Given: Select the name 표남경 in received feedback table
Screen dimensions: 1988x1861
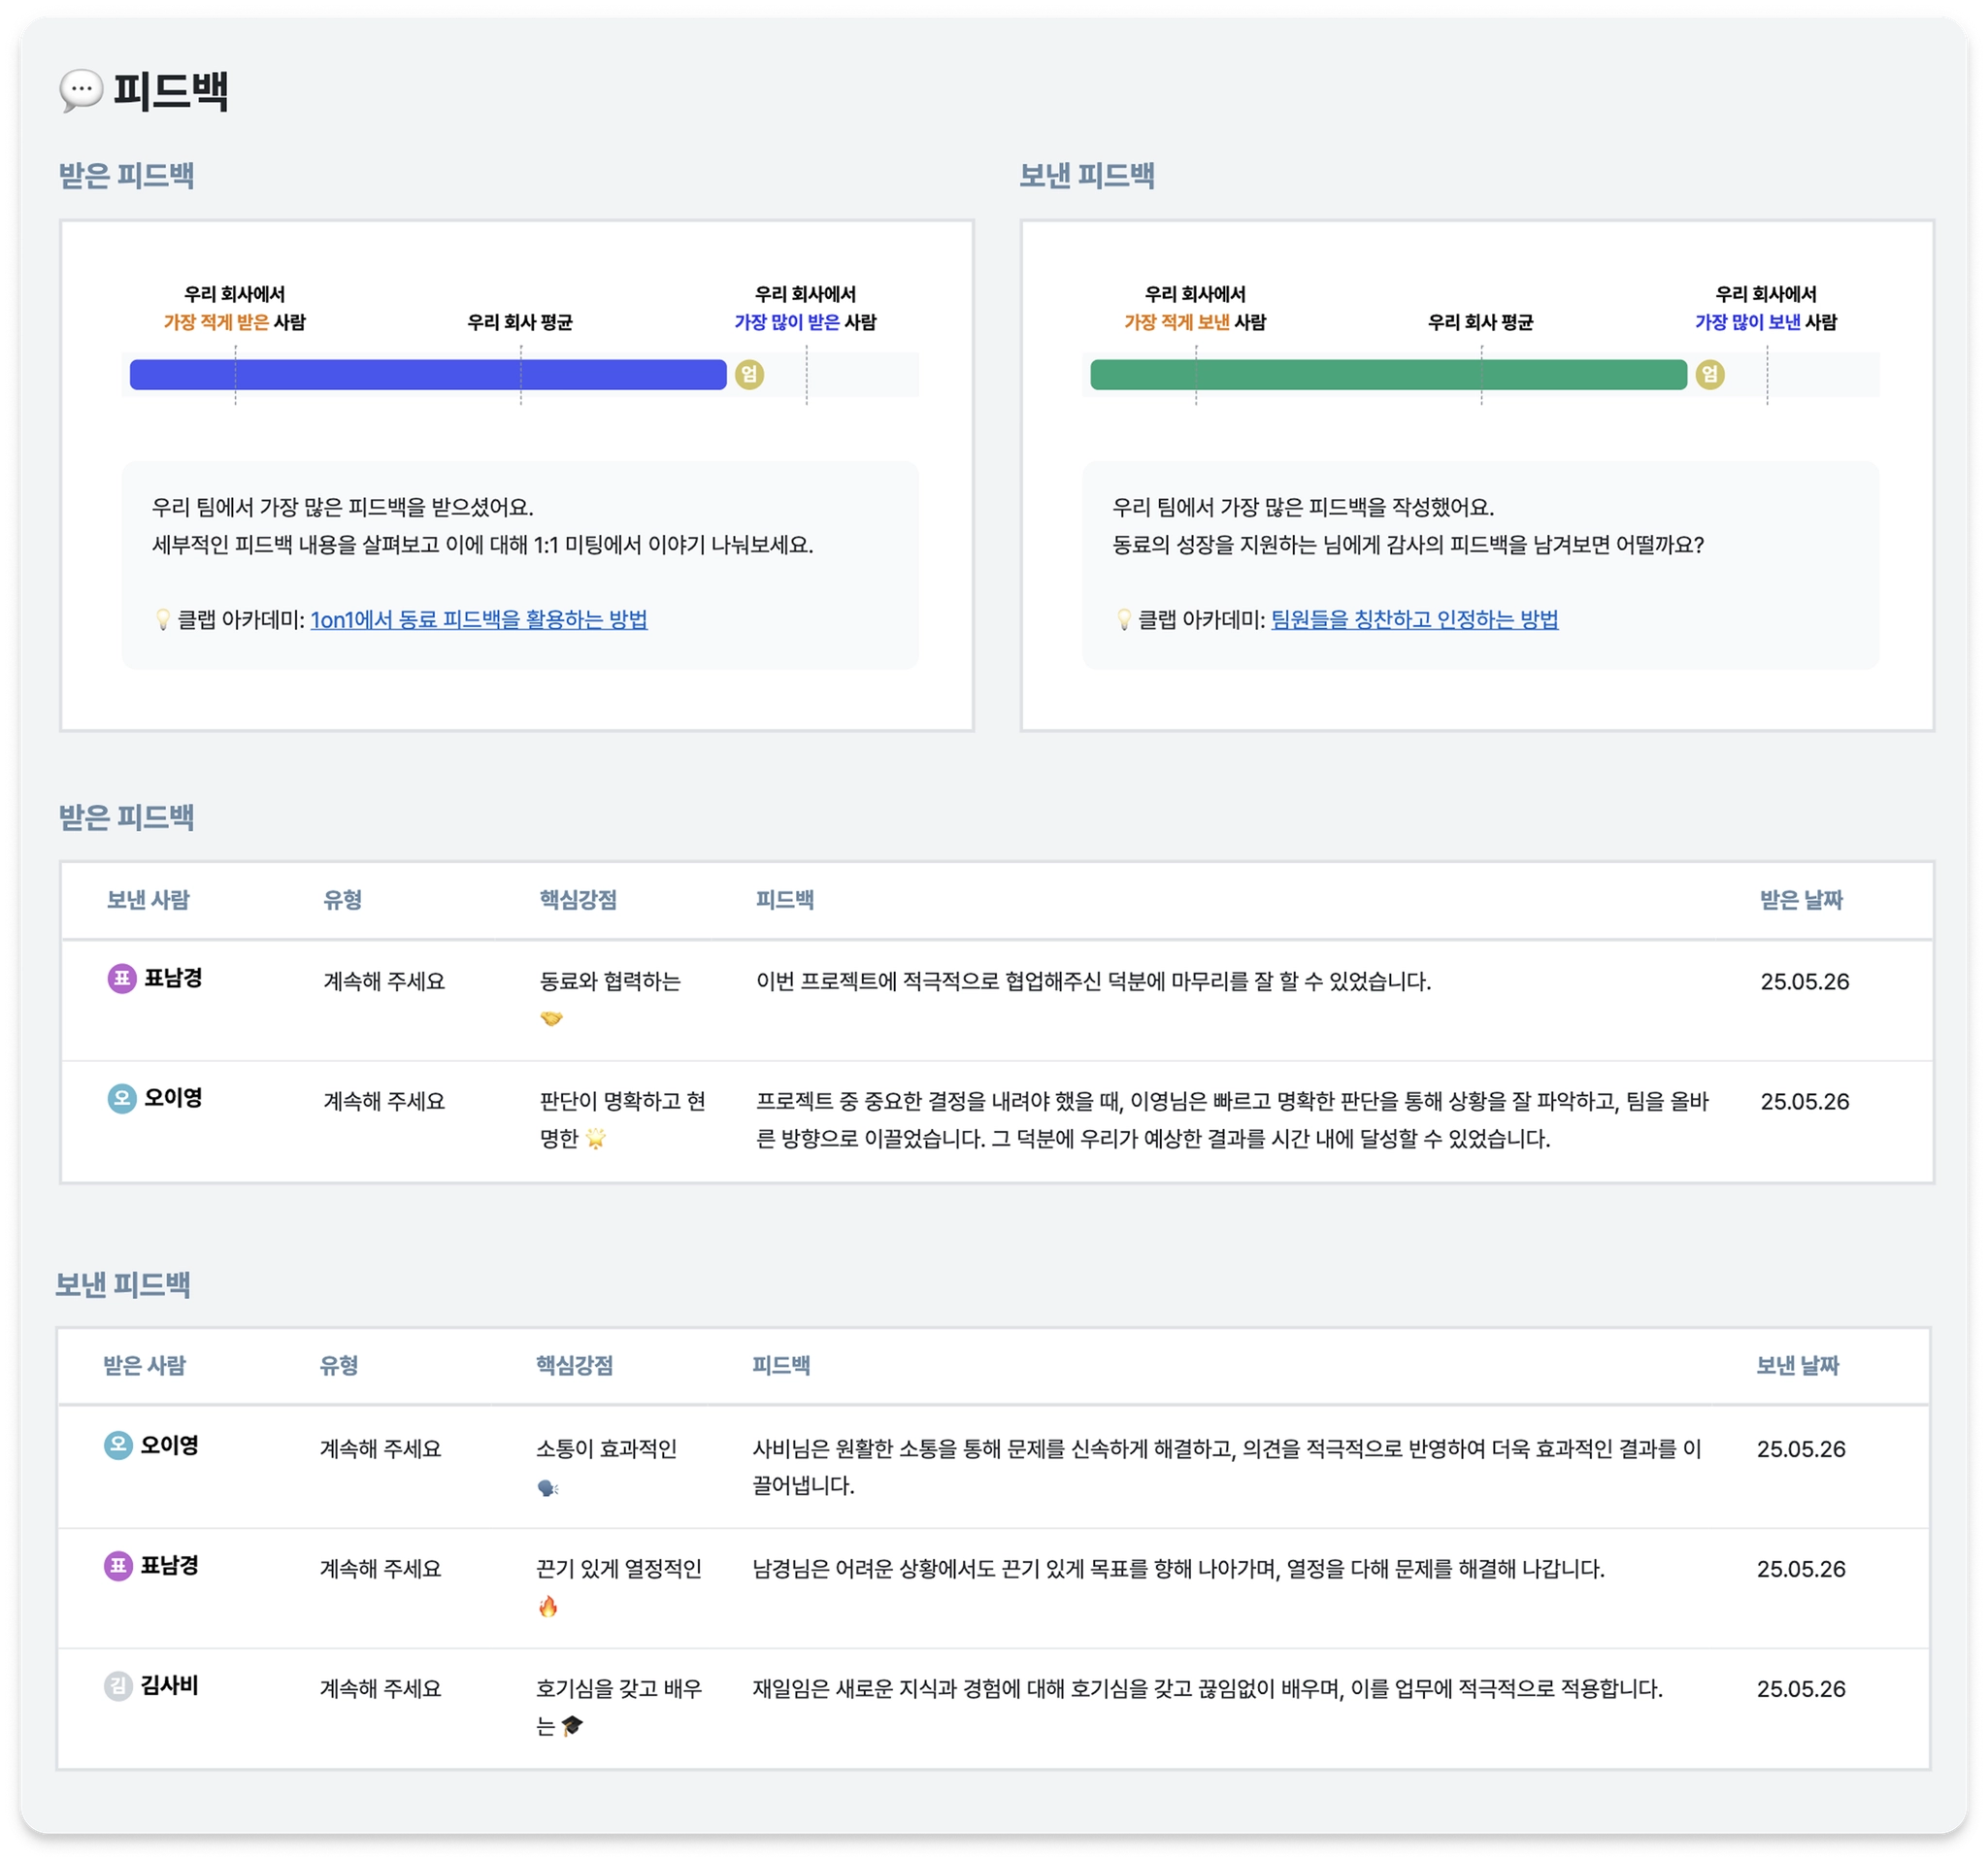Looking at the screenshot, I should 173,978.
